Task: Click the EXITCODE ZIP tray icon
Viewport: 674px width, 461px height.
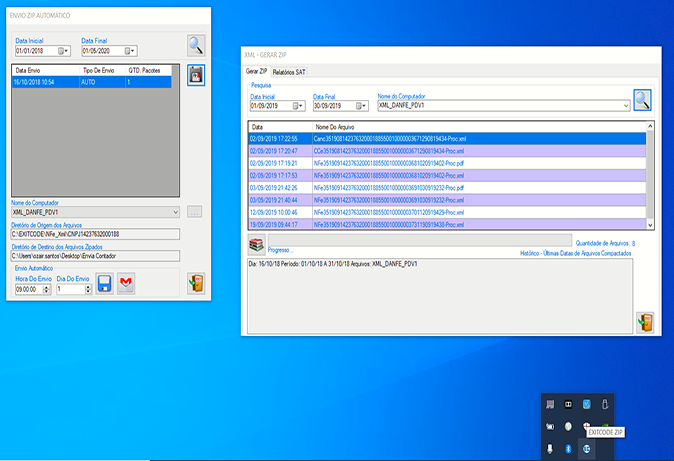Action: (x=586, y=449)
